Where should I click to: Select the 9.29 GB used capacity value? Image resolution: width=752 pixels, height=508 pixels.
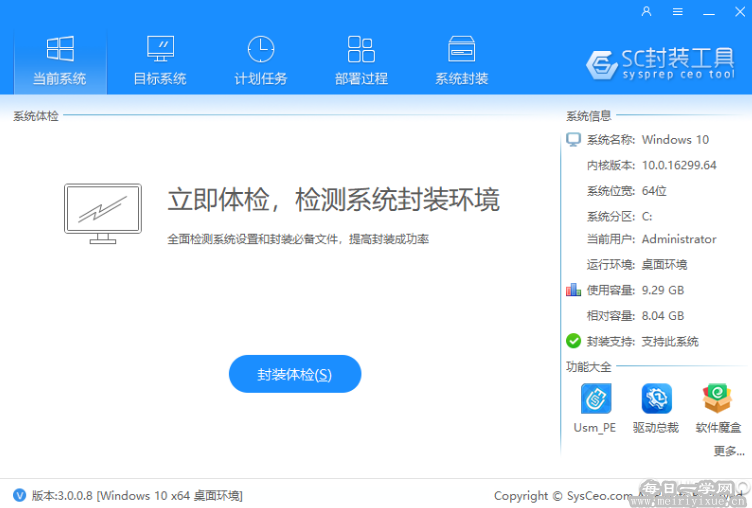tap(663, 290)
